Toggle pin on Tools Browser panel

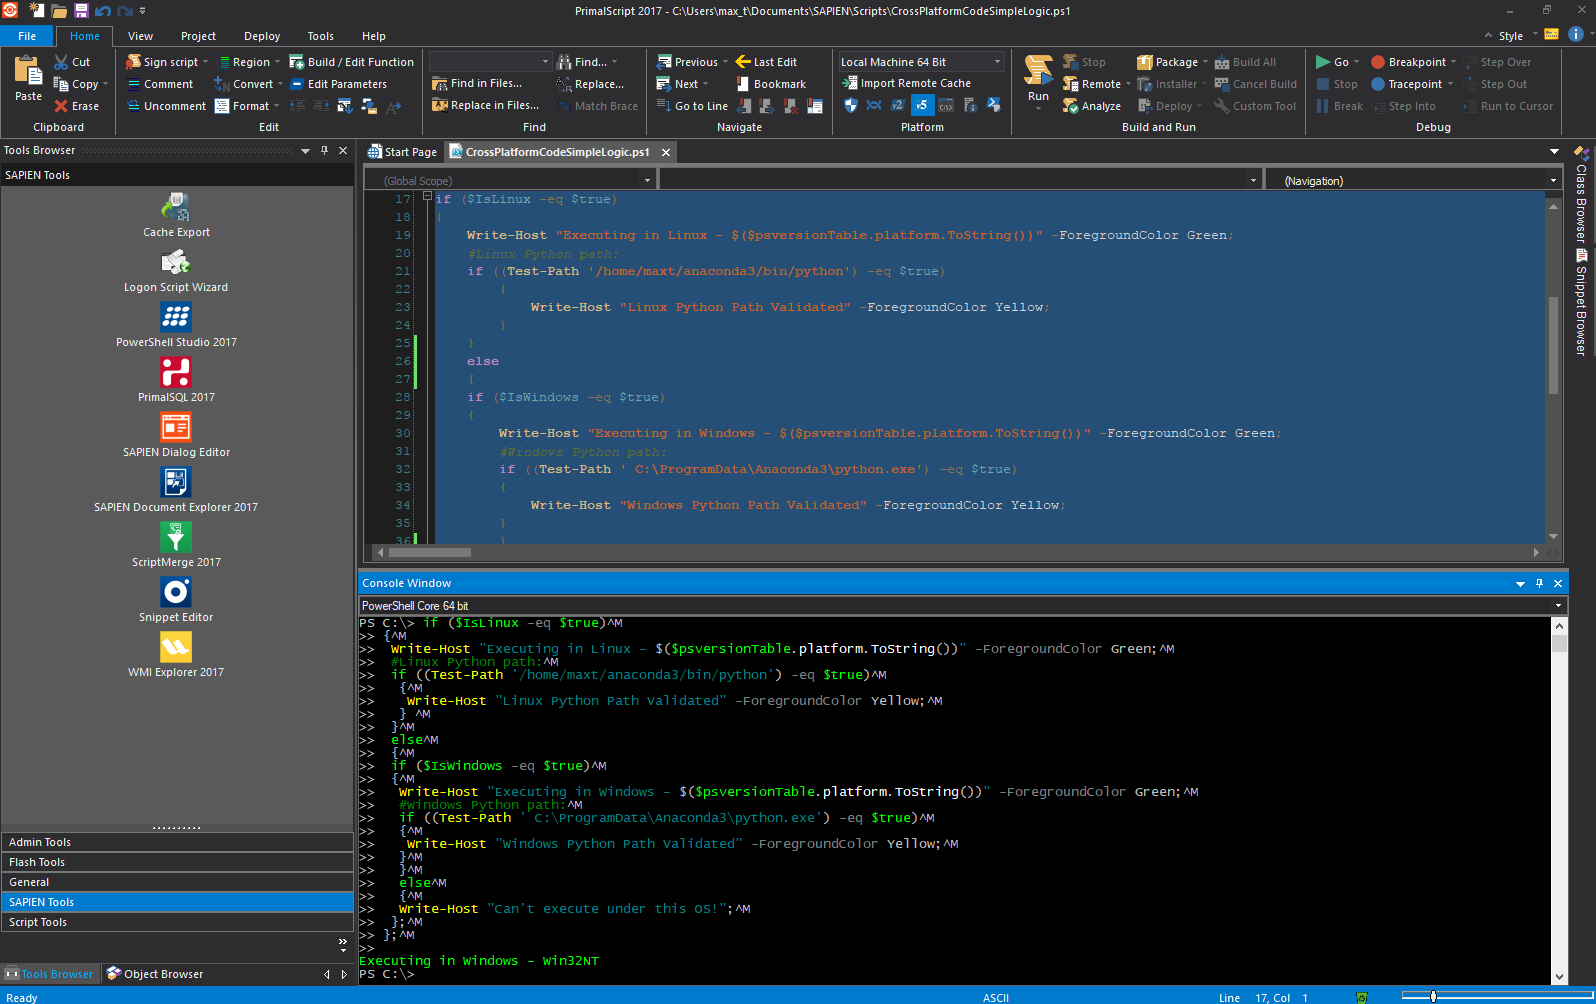coord(324,150)
